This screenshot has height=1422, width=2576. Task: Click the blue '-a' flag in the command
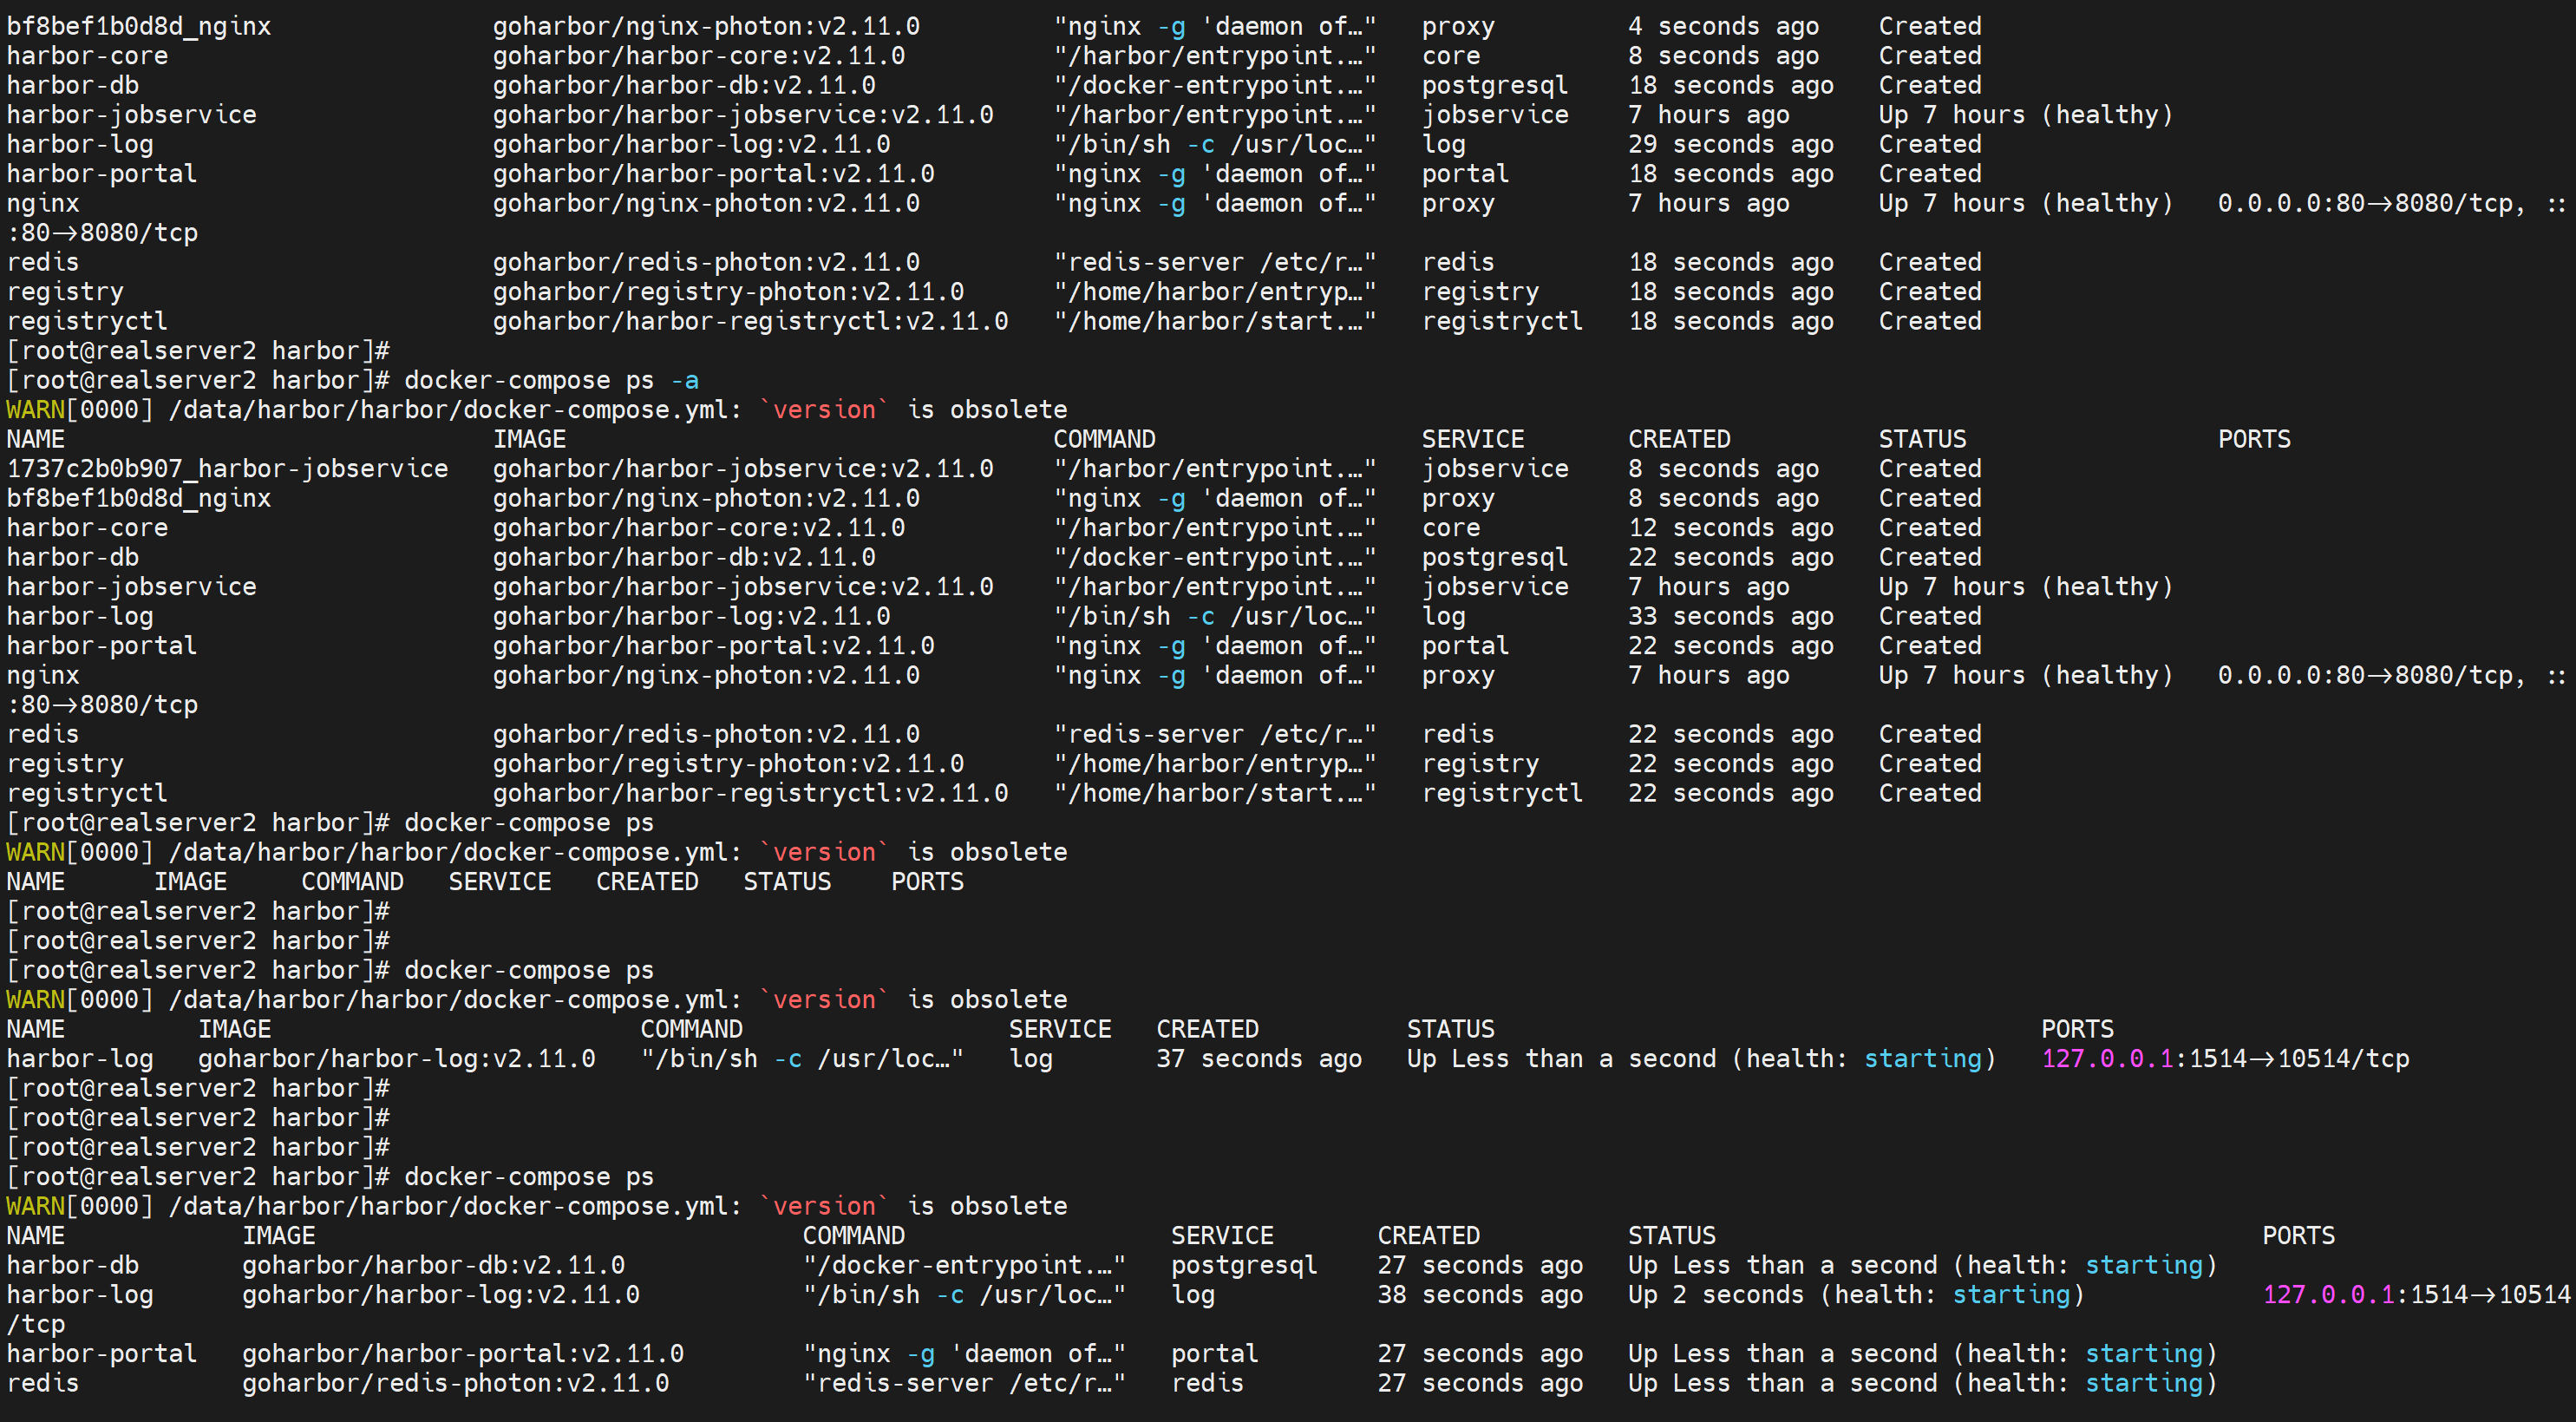[684, 381]
